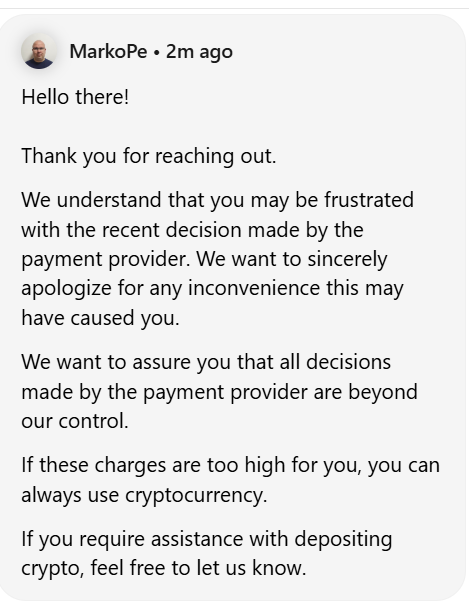Click 'Thank you for reaching out.' line

click(x=149, y=156)
